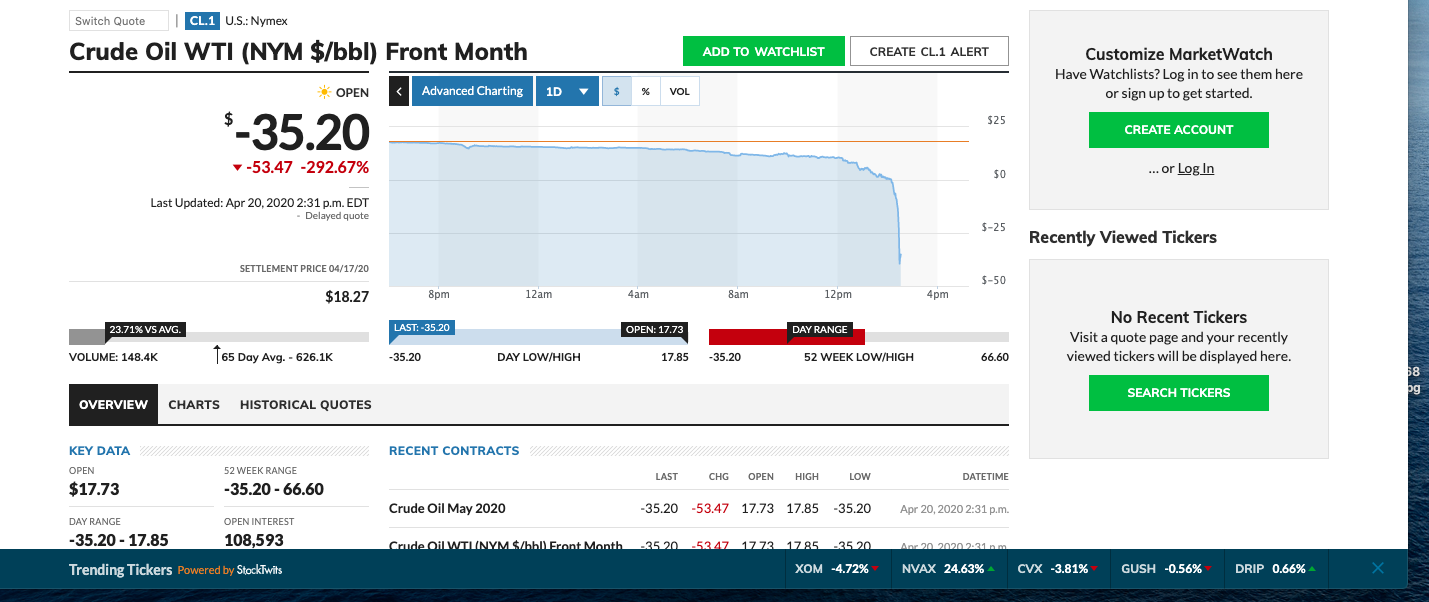The width and height of the screenshot is (1429, 602).
Task: Click the Log In link
Action: click(x=1195, y=168)
